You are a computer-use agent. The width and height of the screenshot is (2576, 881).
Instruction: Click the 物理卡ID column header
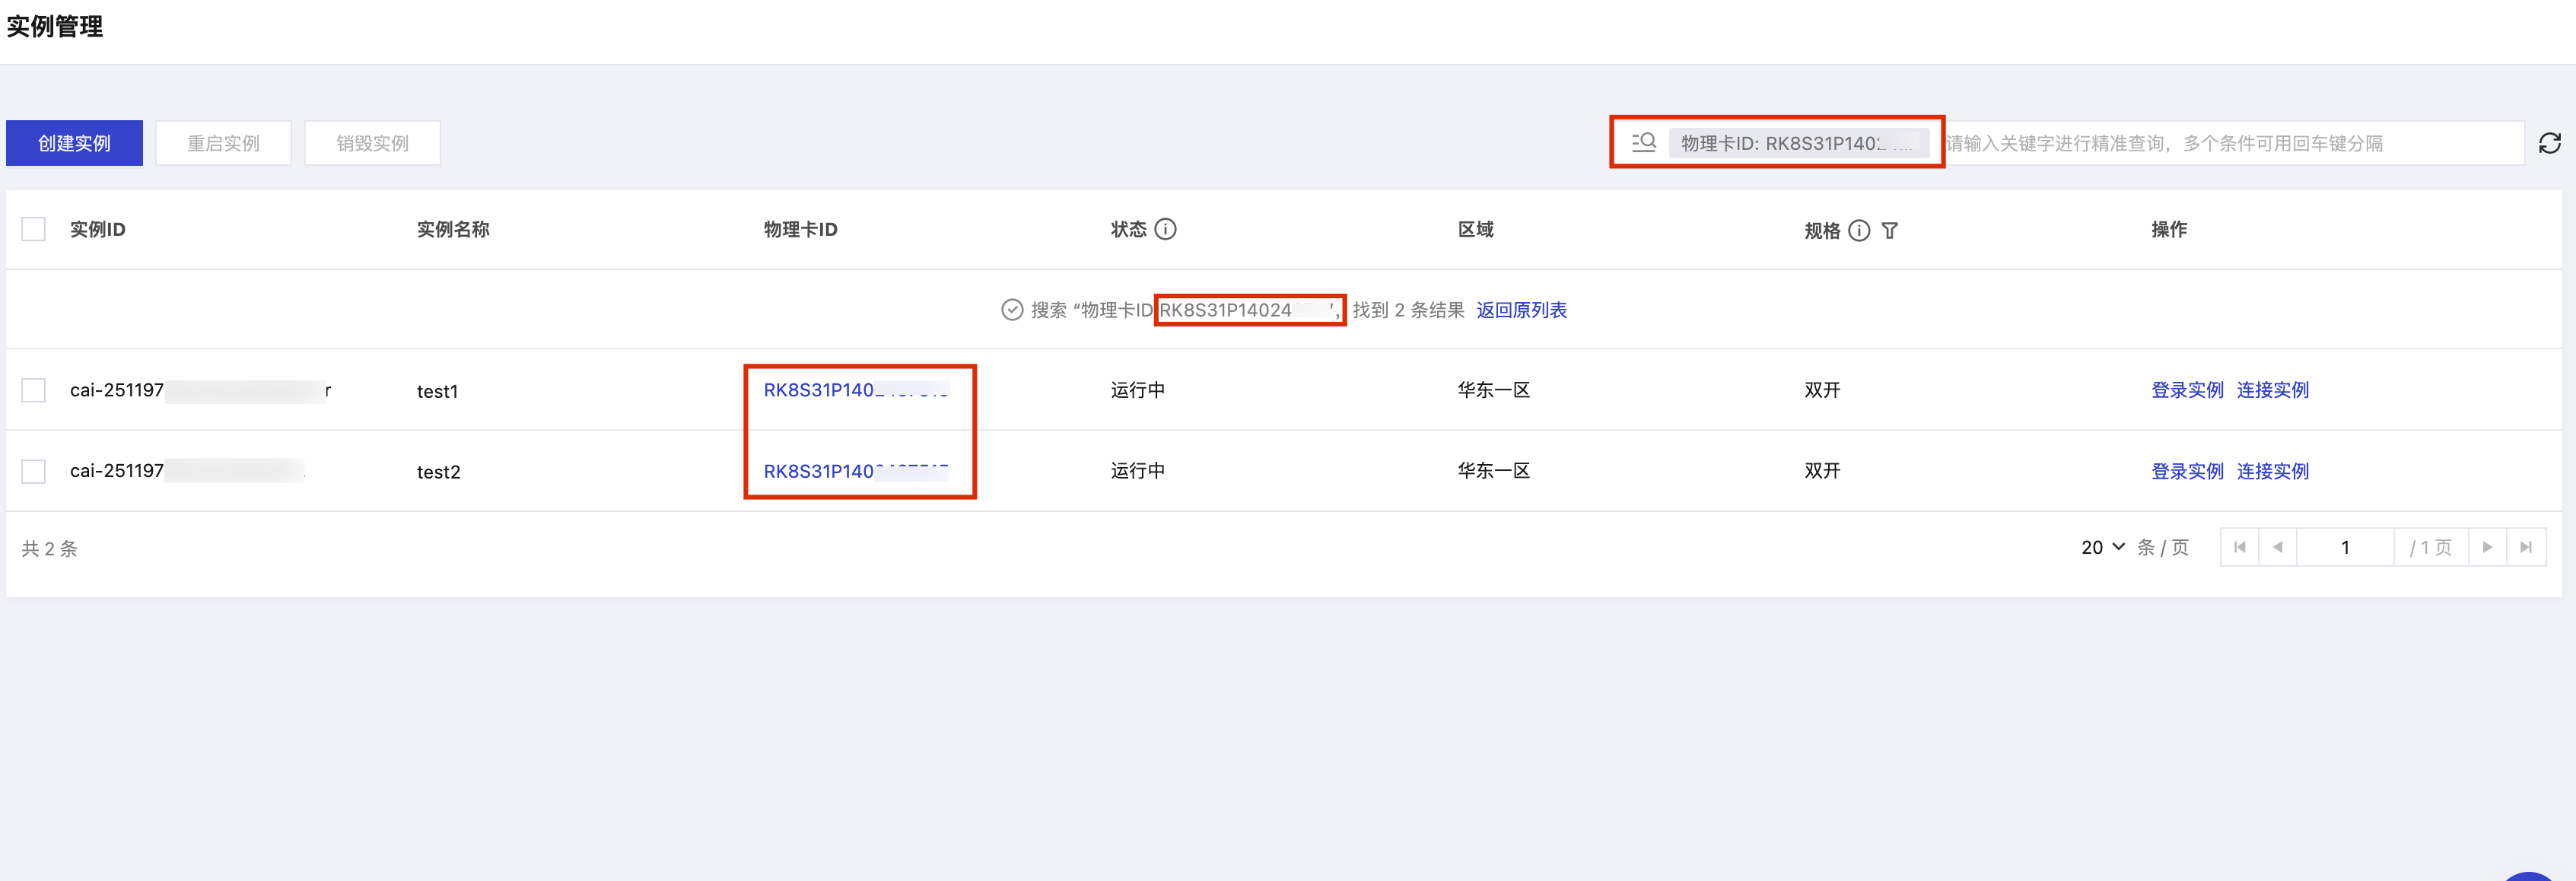800,229
